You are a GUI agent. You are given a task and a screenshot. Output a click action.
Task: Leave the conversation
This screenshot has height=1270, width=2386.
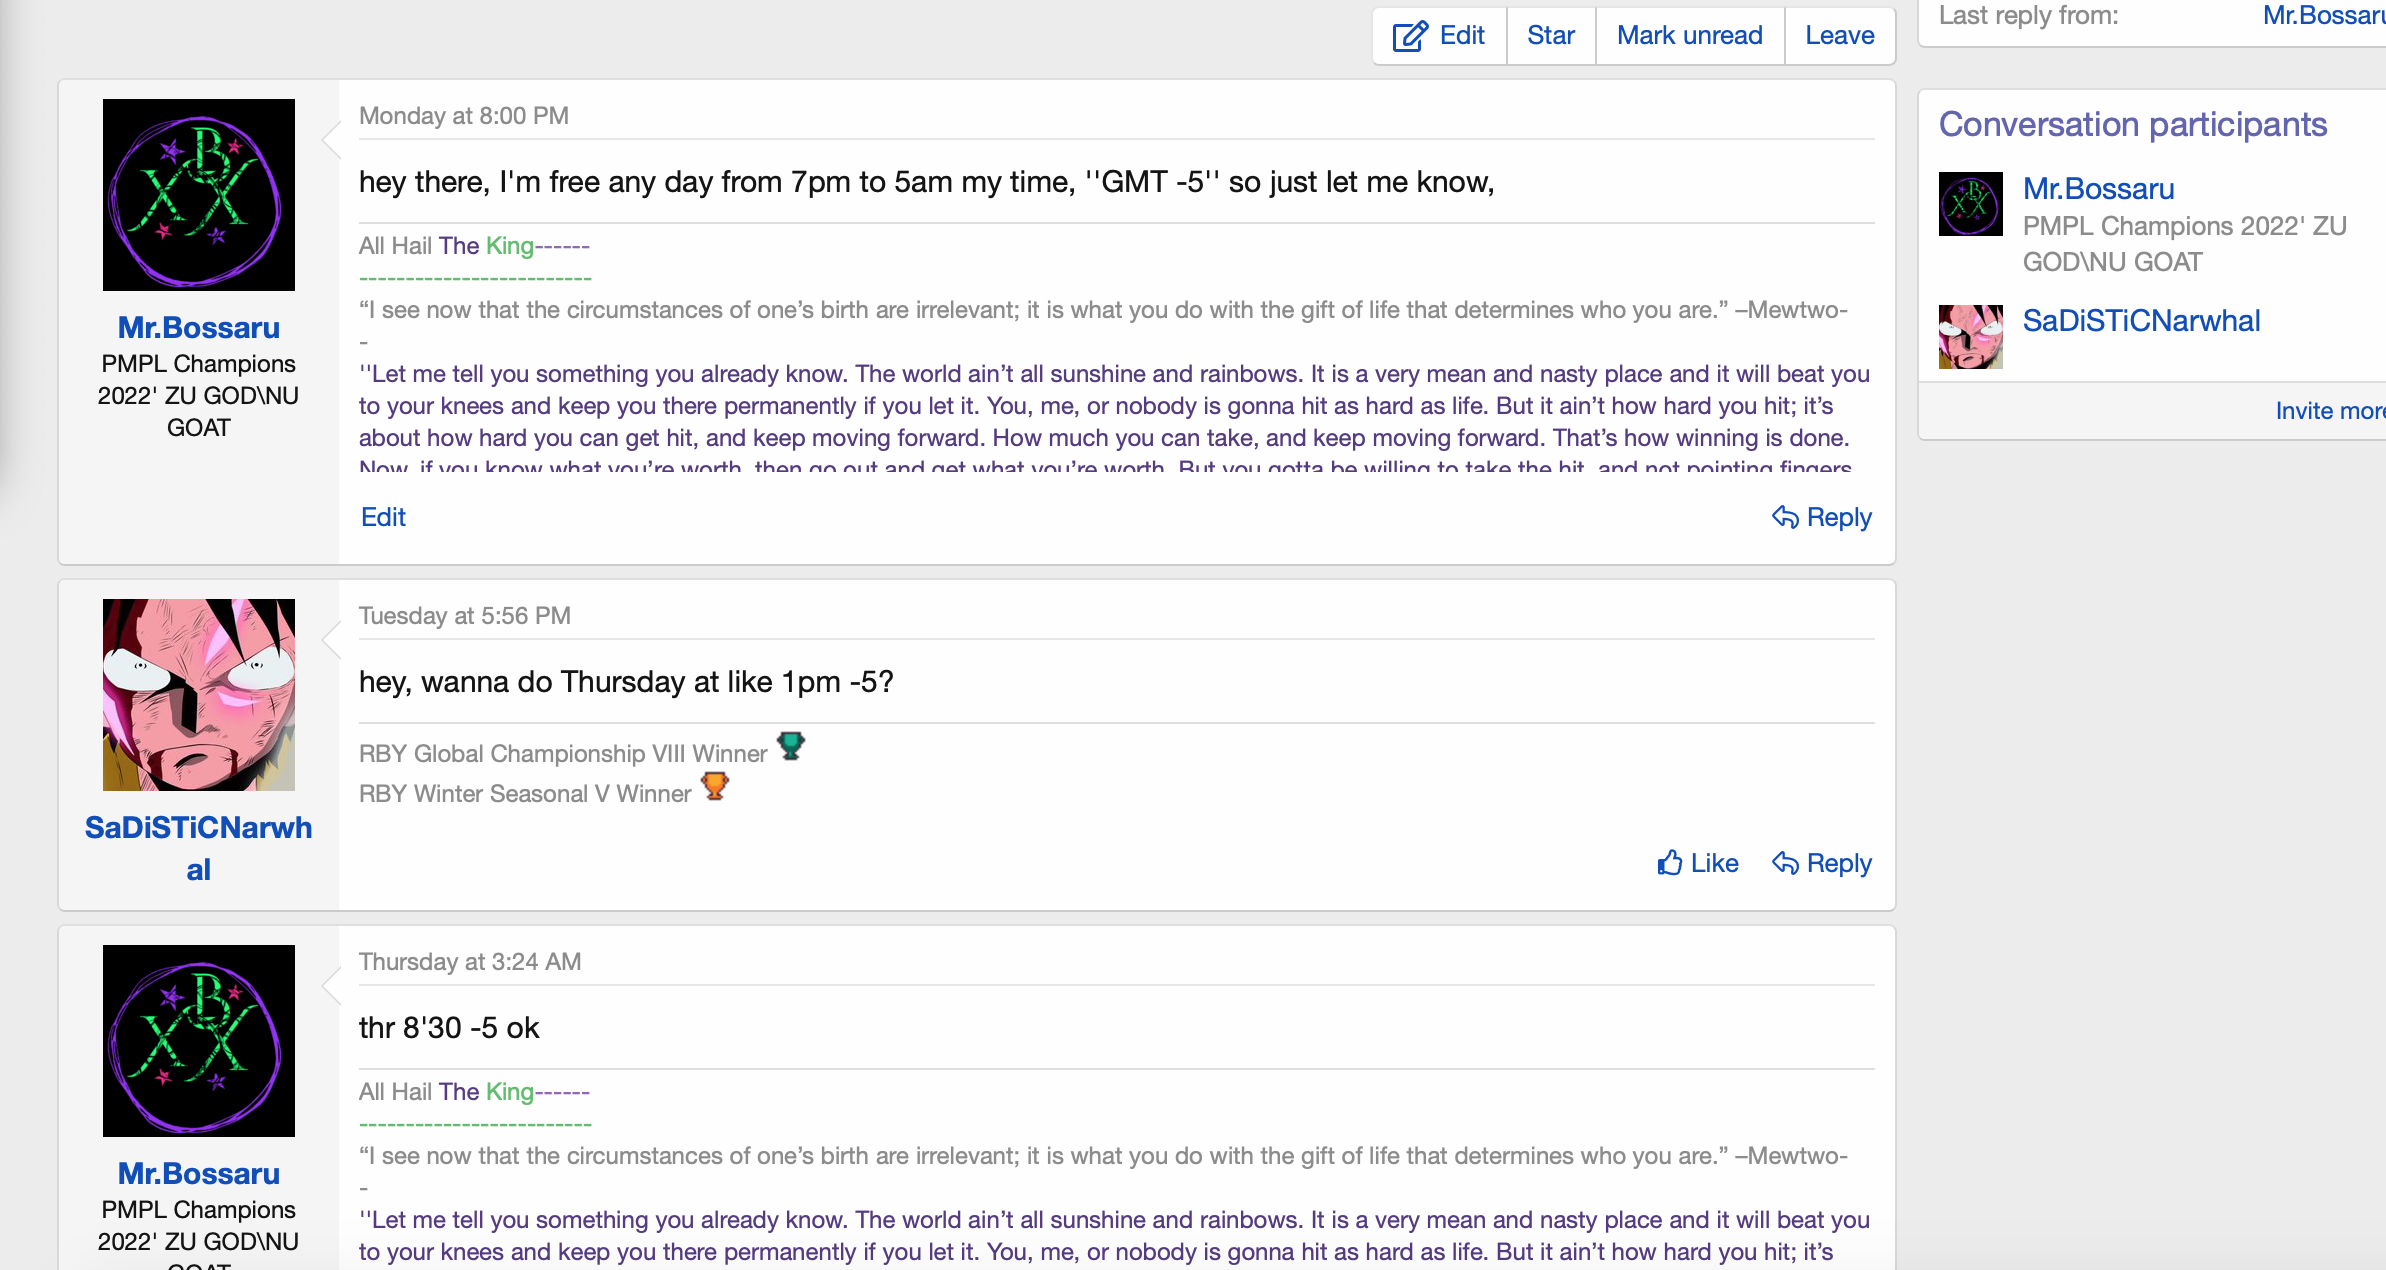1839,36
